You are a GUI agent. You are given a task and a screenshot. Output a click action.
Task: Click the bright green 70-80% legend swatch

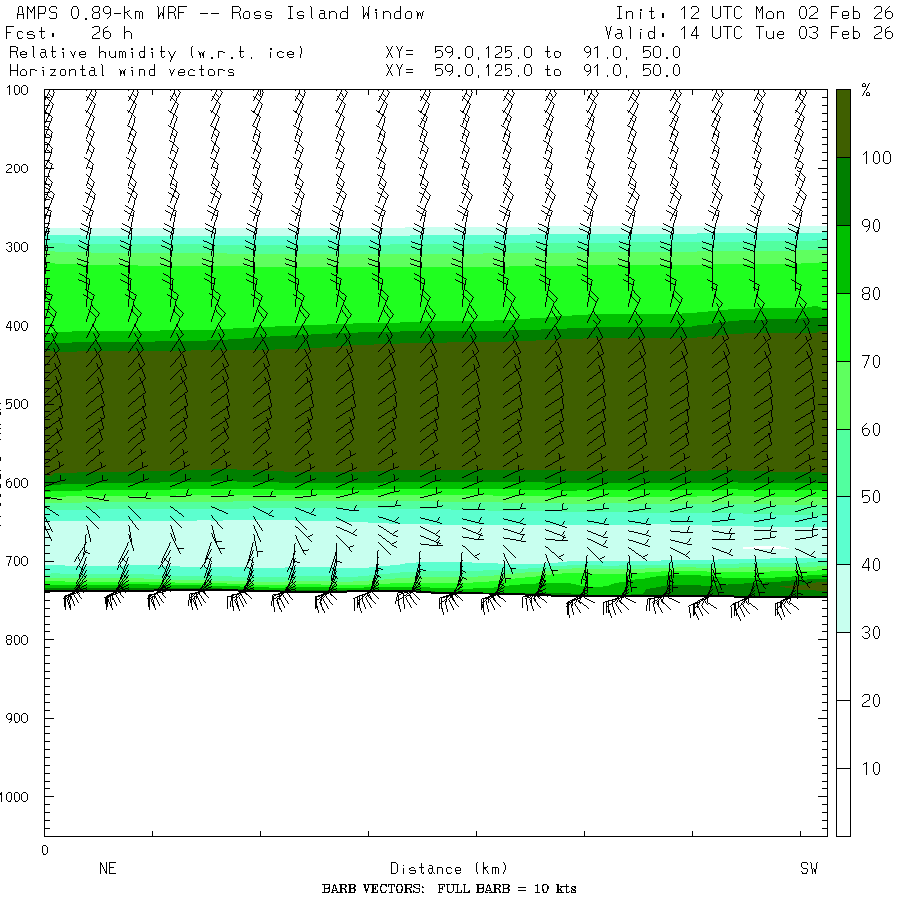pos(843,327)
